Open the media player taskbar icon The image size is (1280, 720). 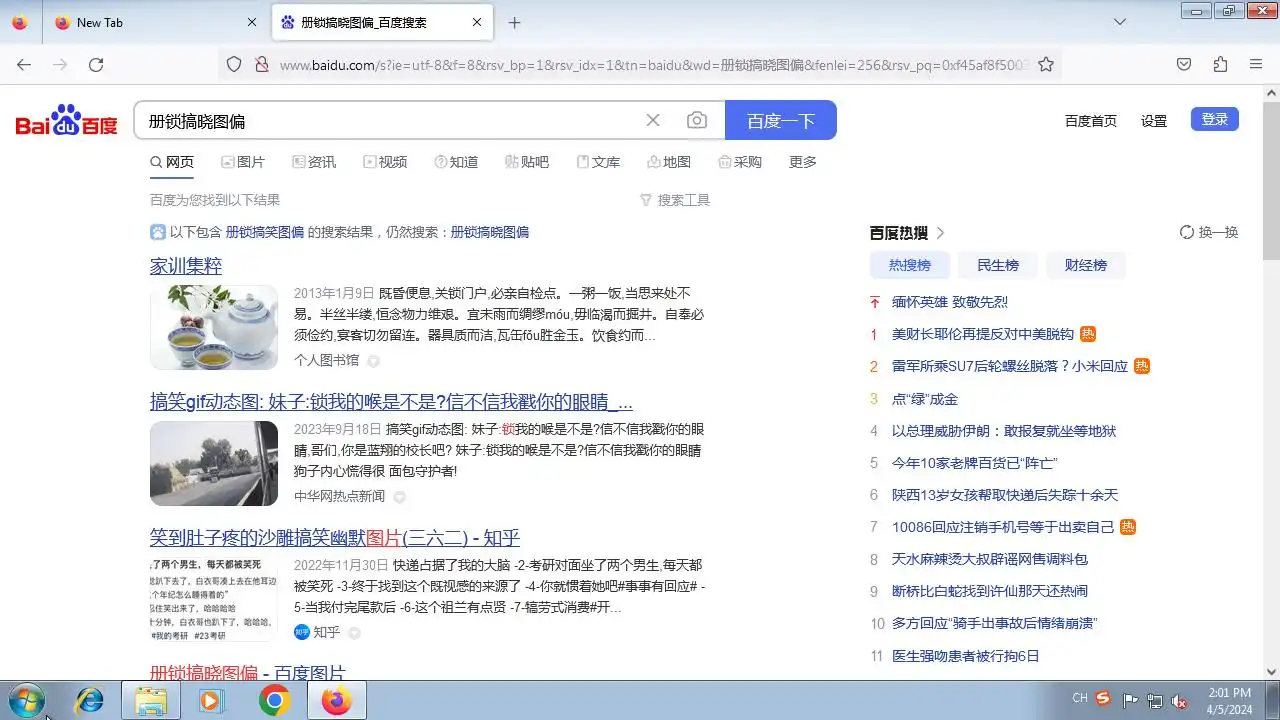[x=210, y=701]
